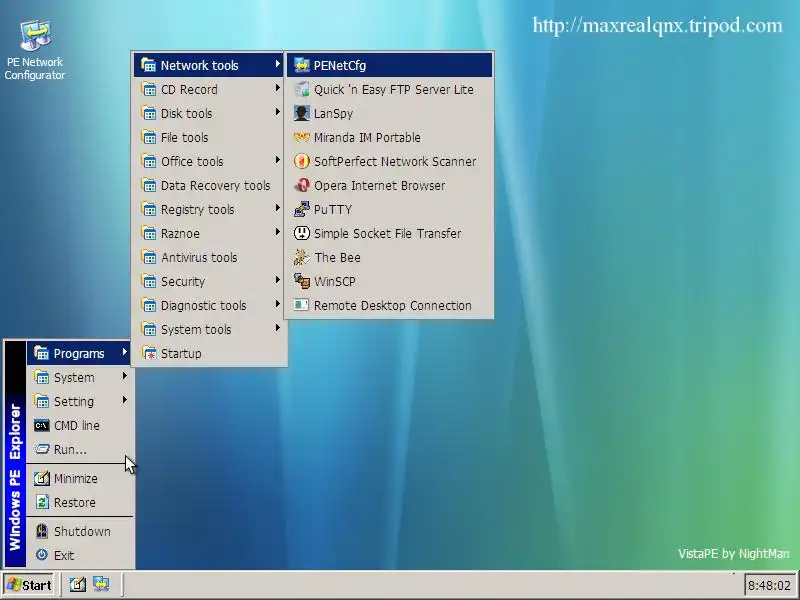Click the Run... icon
Image resolution: width=800 pixels, height=600 pixels.
point(41,449)
